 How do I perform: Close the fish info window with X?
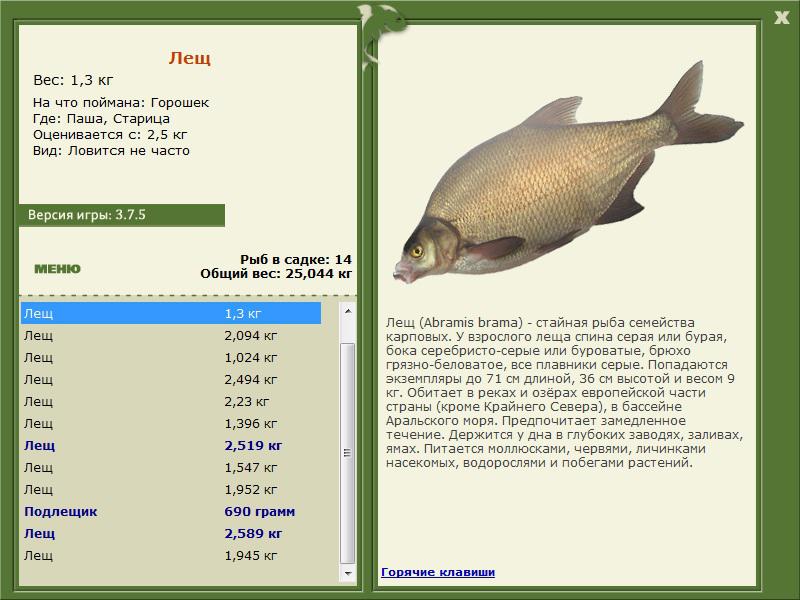click(x=781, y=15)
